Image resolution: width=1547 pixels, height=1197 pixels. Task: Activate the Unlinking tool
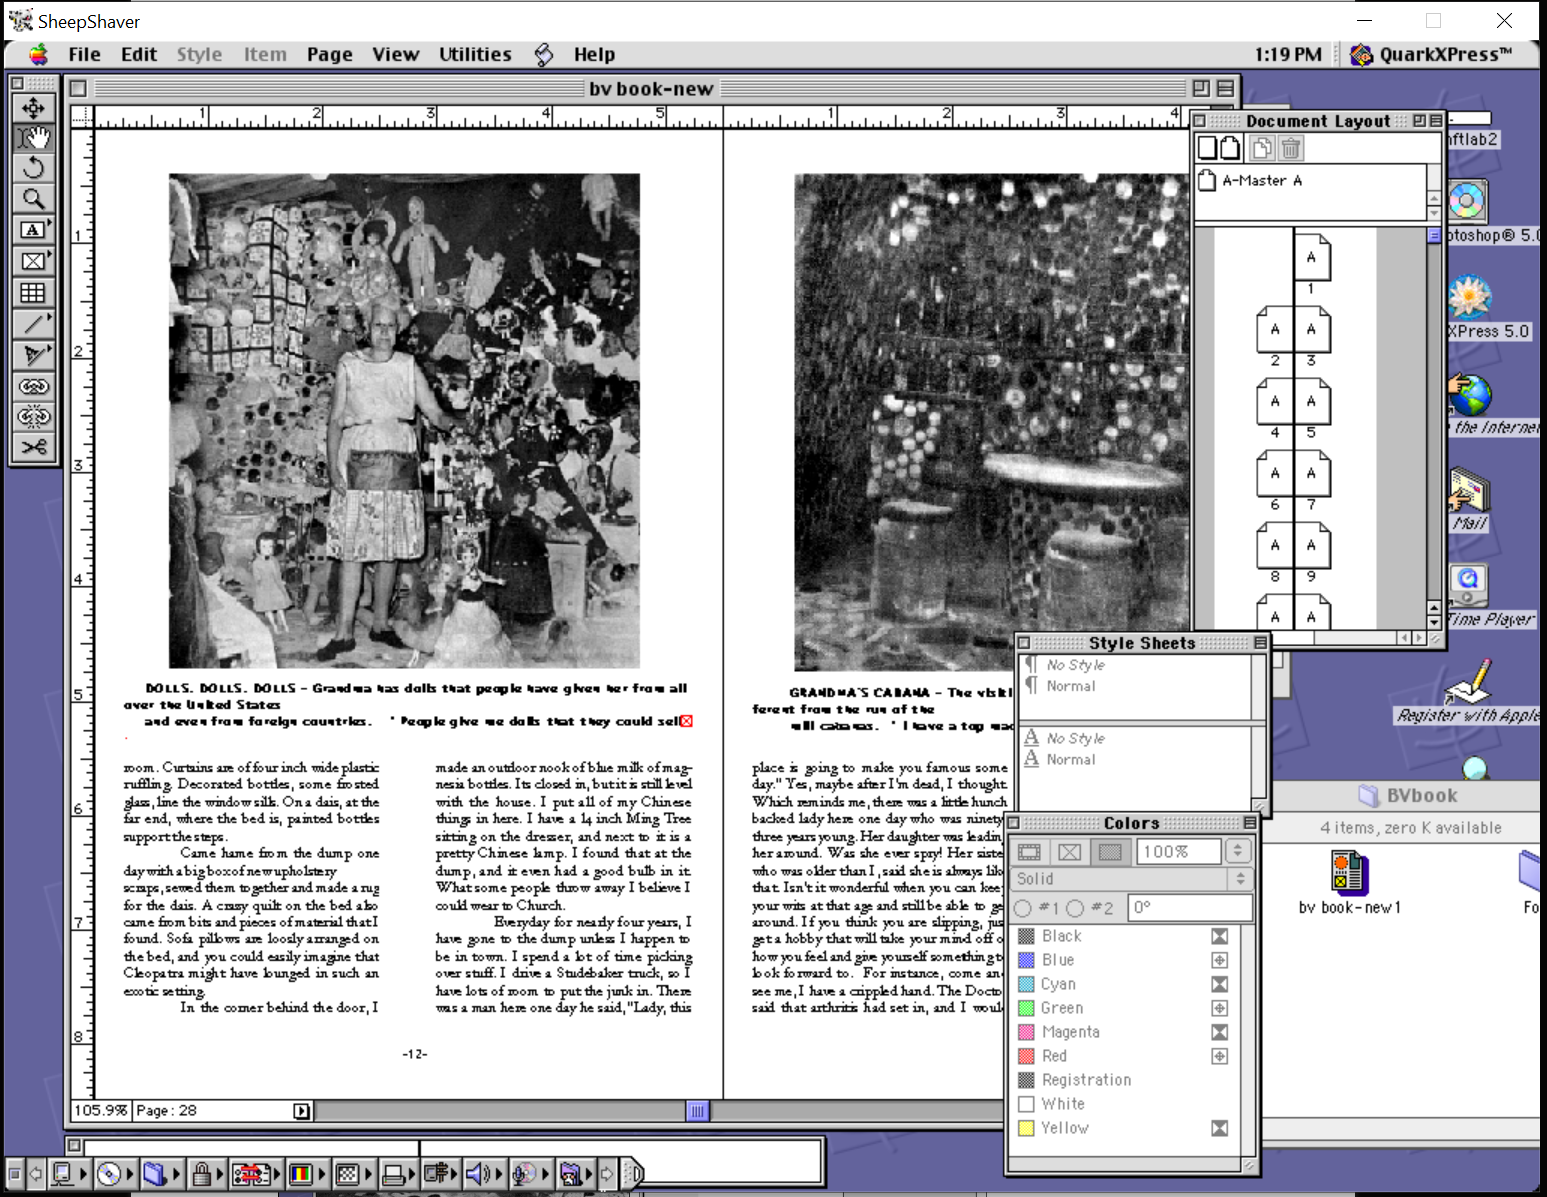tap(33, 417)
